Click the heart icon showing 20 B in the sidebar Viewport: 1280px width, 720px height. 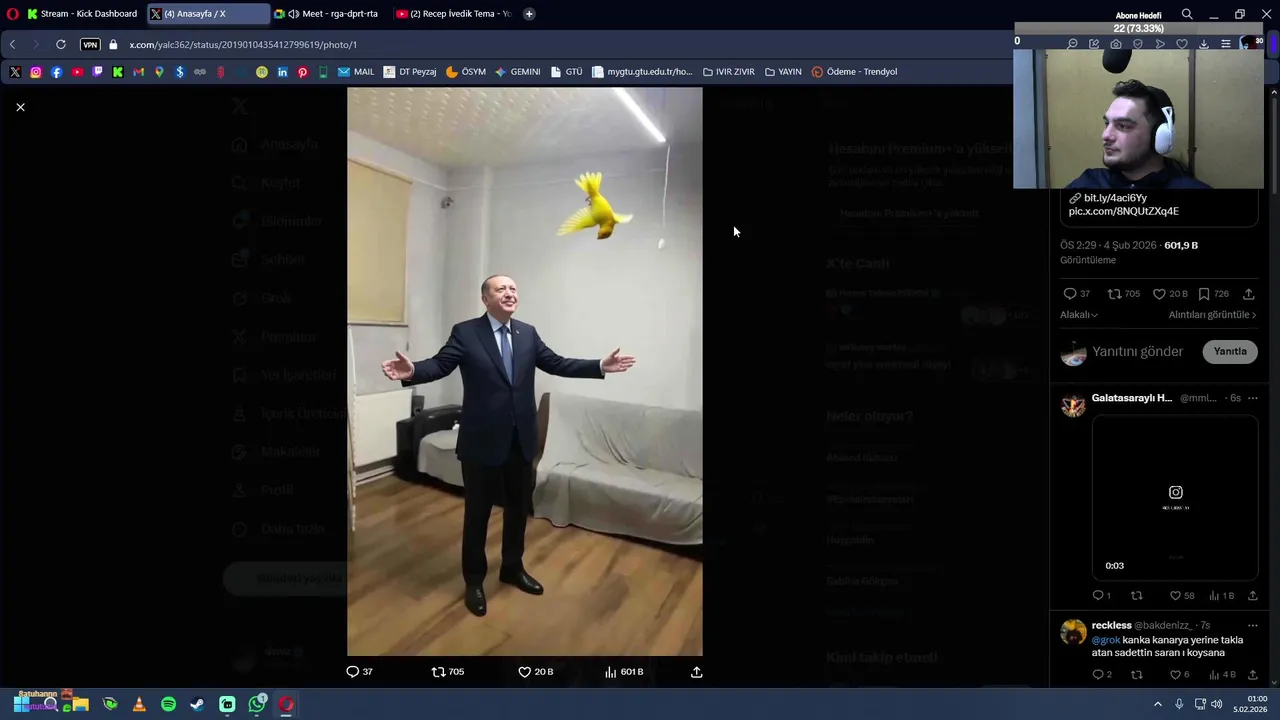[1159, 294]
